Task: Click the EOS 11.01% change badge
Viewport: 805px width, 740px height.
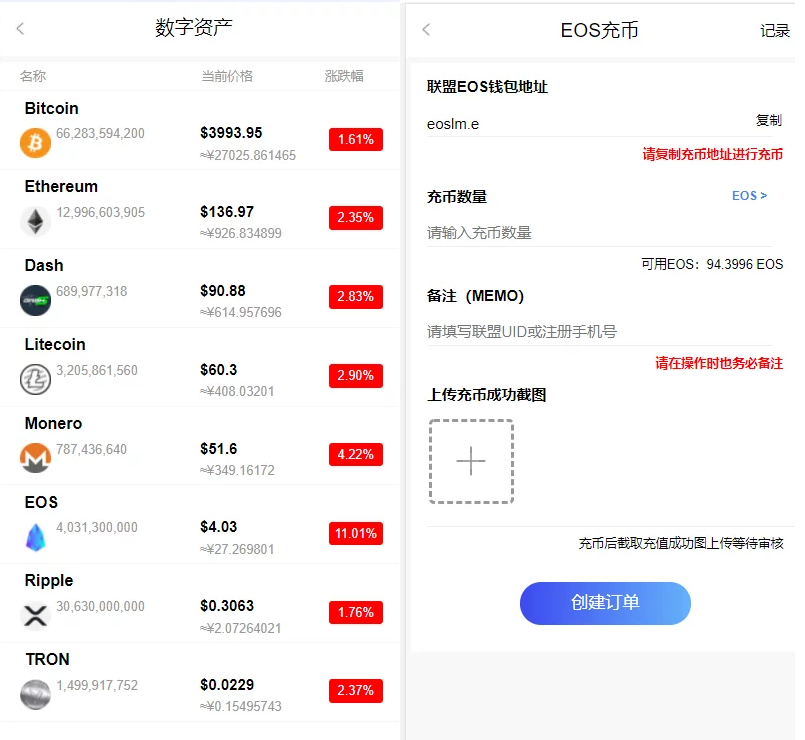Action: click(355, 533)
